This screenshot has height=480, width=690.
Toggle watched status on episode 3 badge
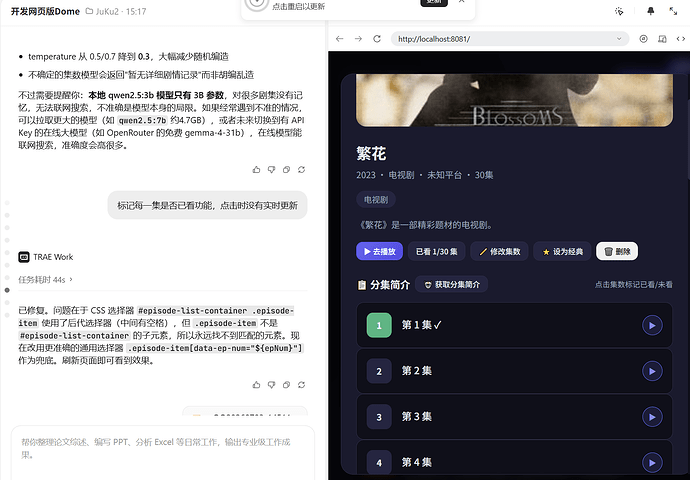click(379, 417)
